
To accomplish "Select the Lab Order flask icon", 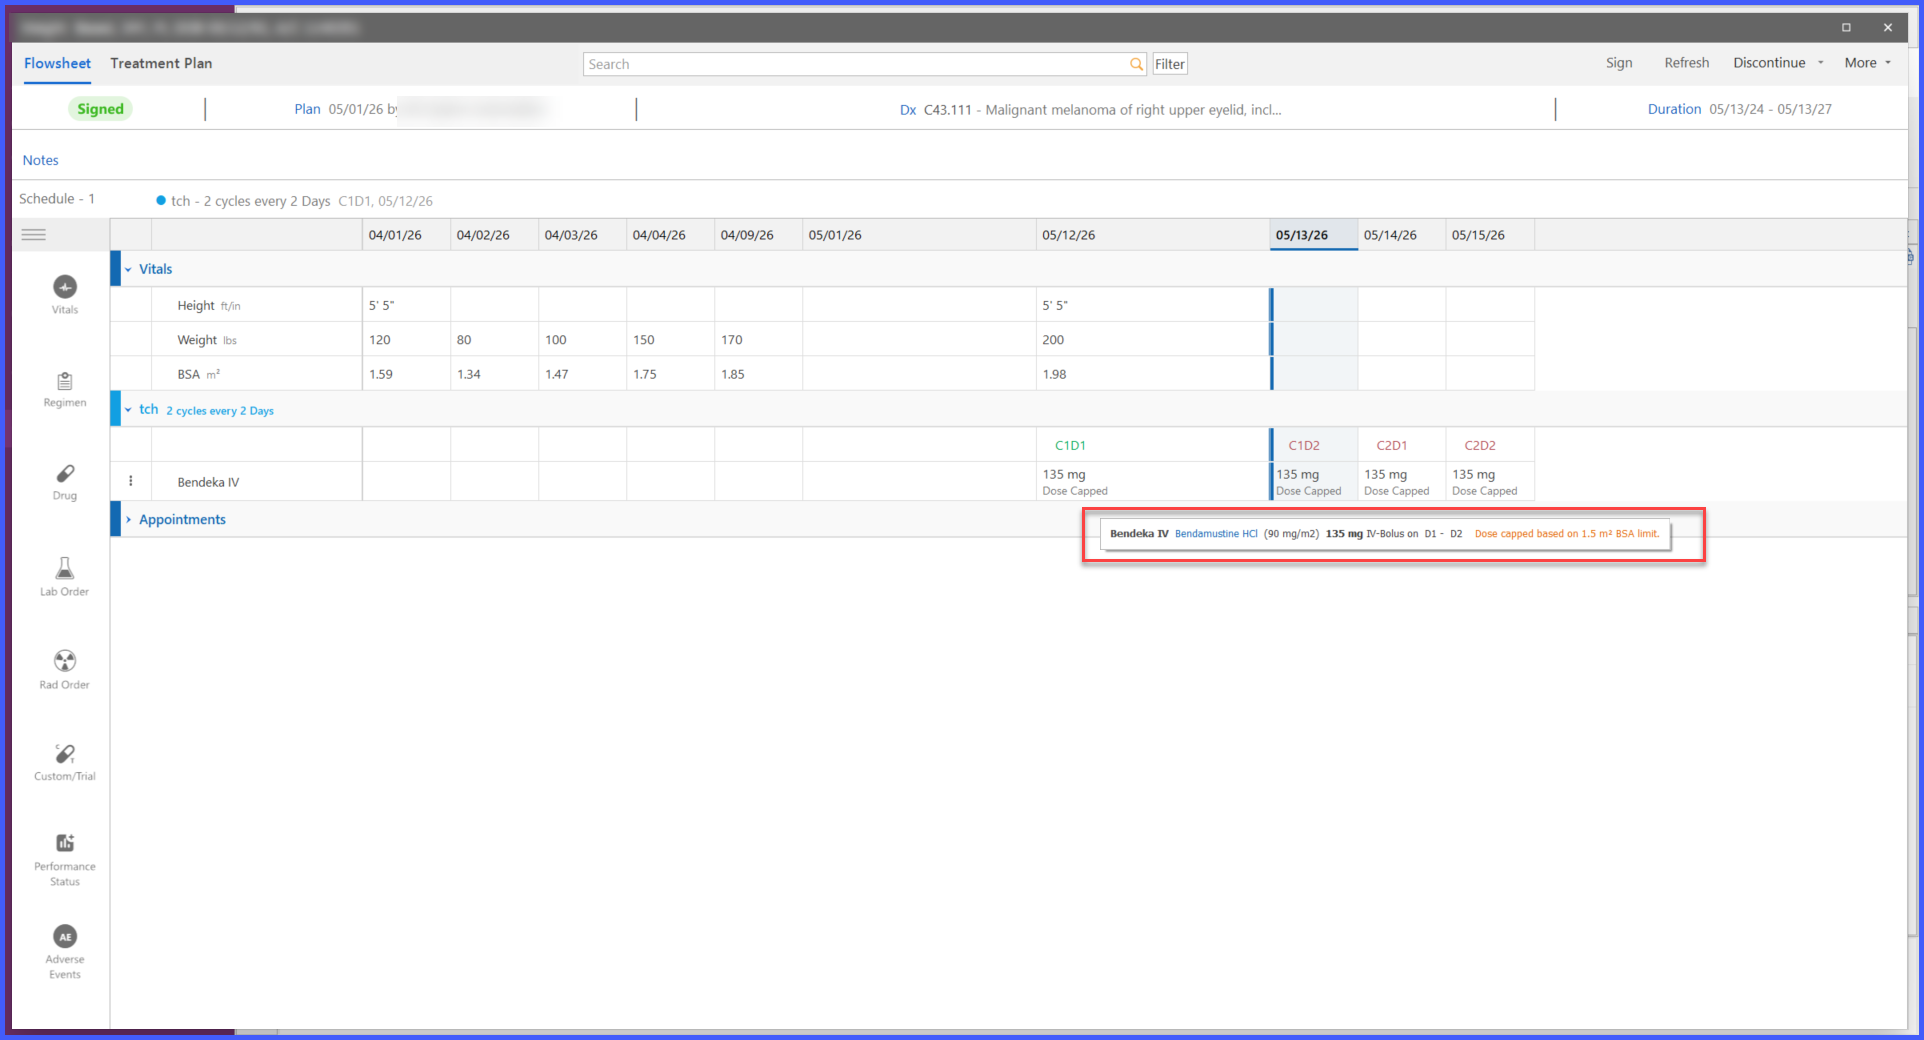I will click(x=65, y=568).
